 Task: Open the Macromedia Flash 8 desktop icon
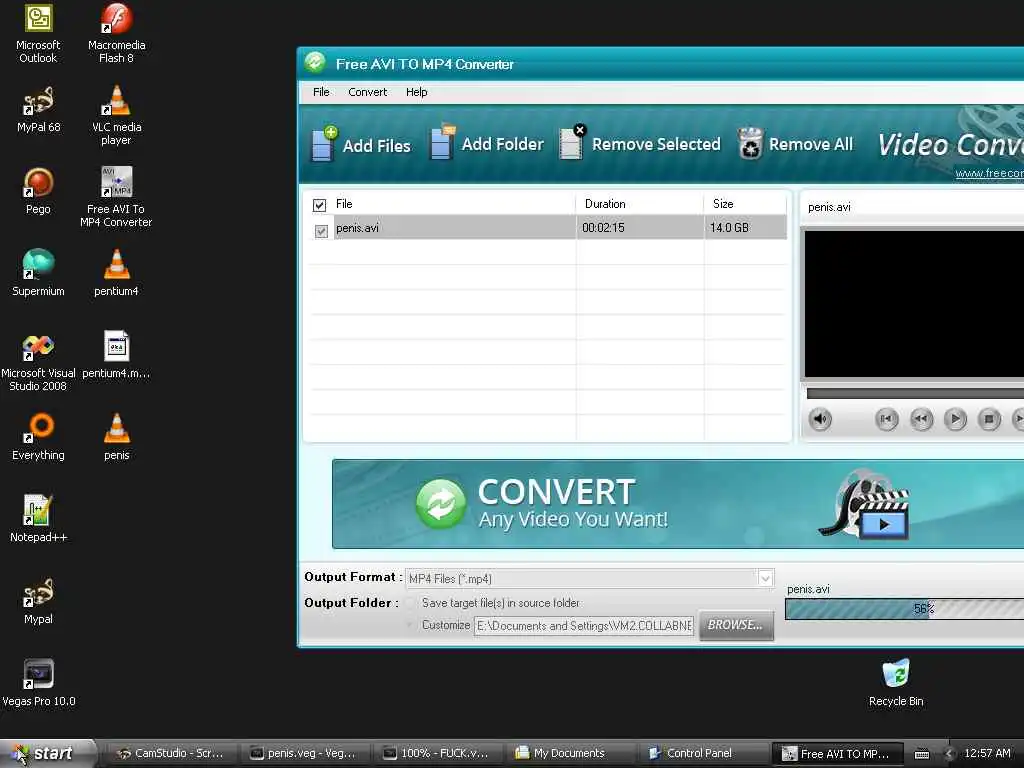click(x=116, y=33)
